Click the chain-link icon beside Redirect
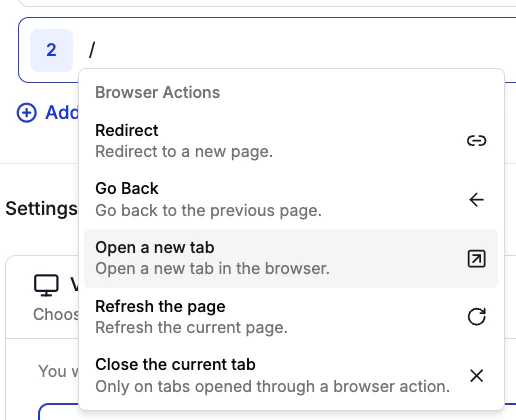 (476, 141)
